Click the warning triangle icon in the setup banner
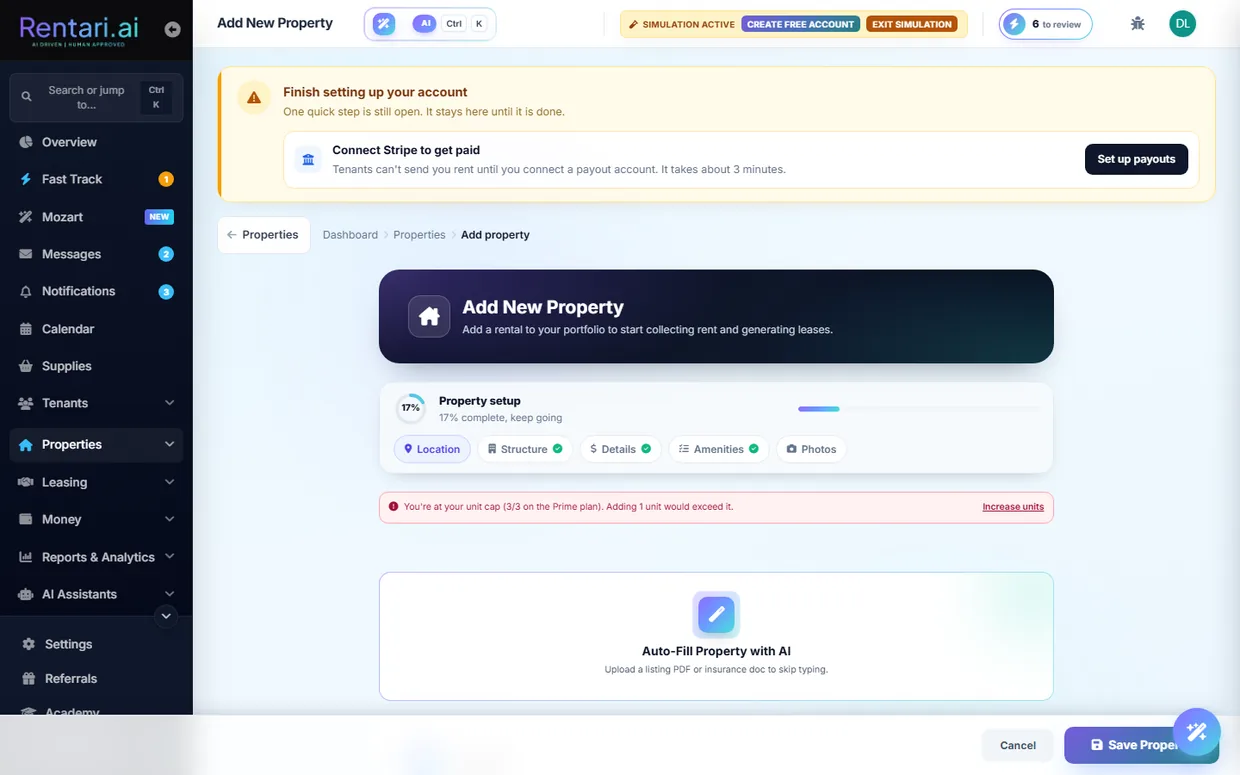Image resolution: width=1240 pixels, height=775 pixels. click(x=254, y=98)
